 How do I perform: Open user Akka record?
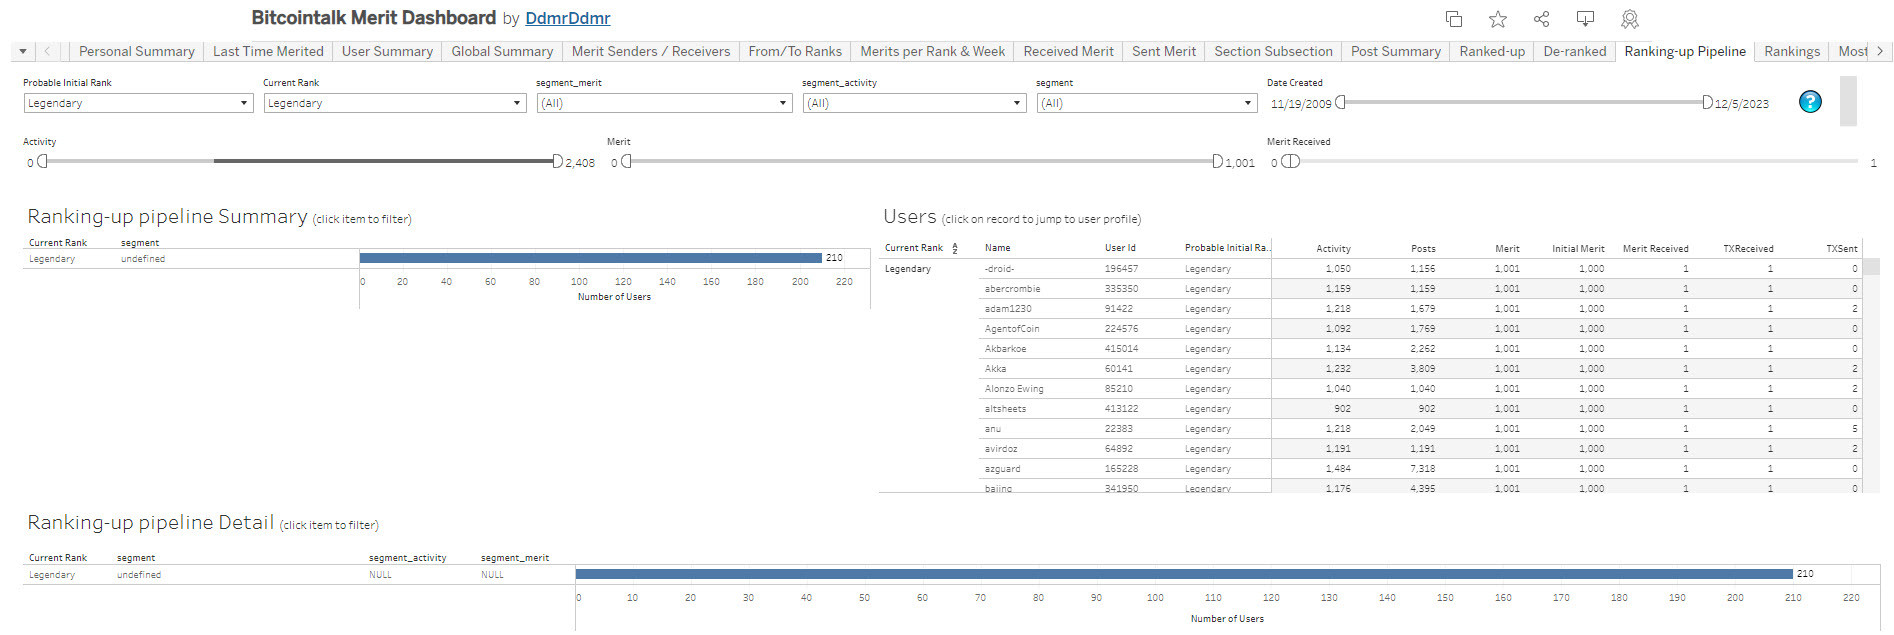click(x=1420, y=369)
